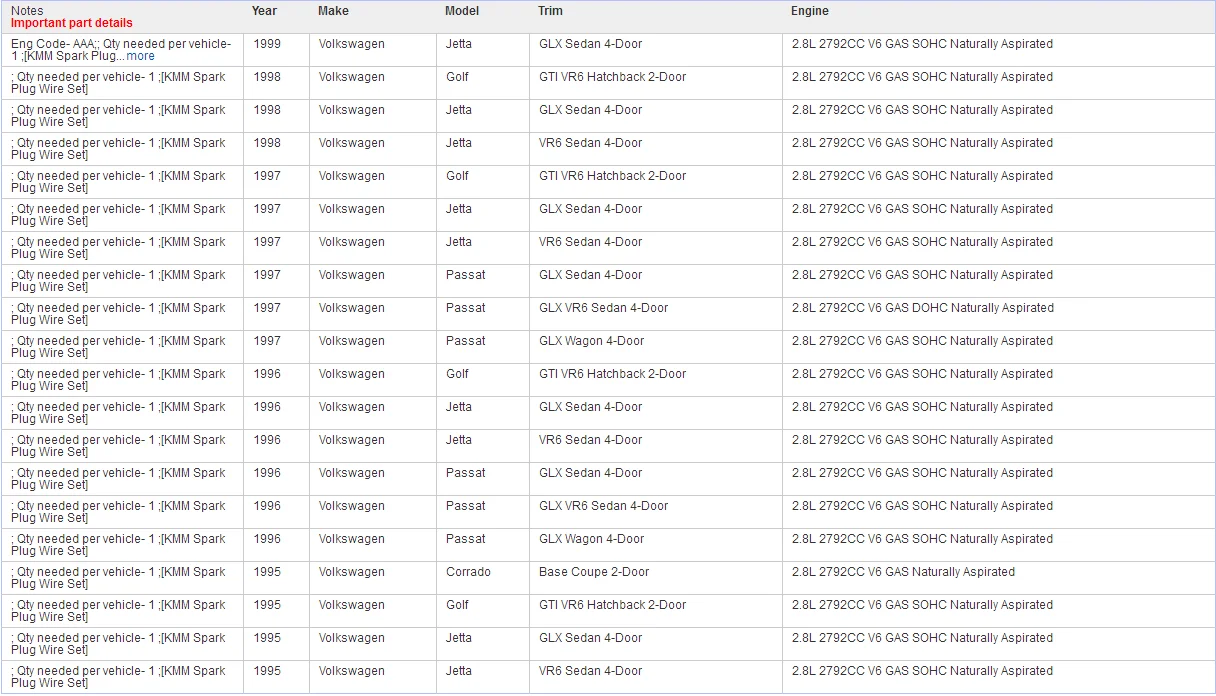Click 1997 Passat GLX Wagon engine cell
This screenshot has height=696, width=1216.
coord(998,347)
